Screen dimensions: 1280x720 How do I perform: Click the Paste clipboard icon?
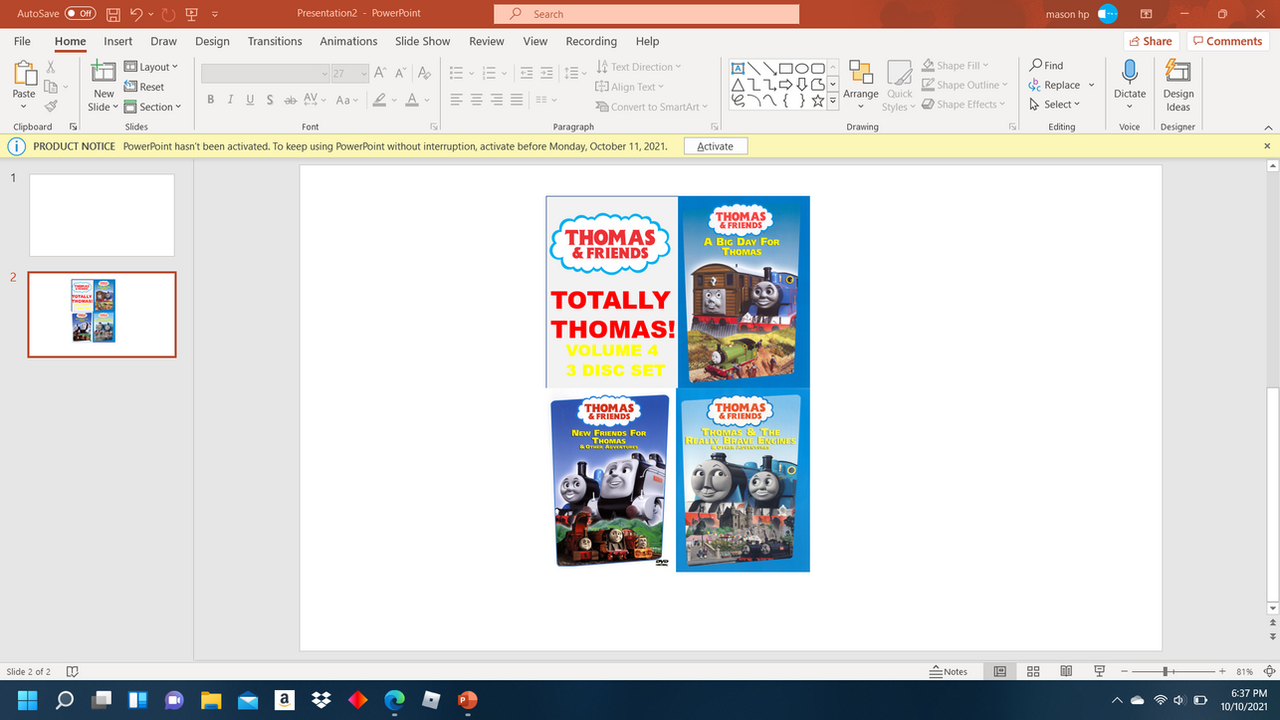pos(23,74)
